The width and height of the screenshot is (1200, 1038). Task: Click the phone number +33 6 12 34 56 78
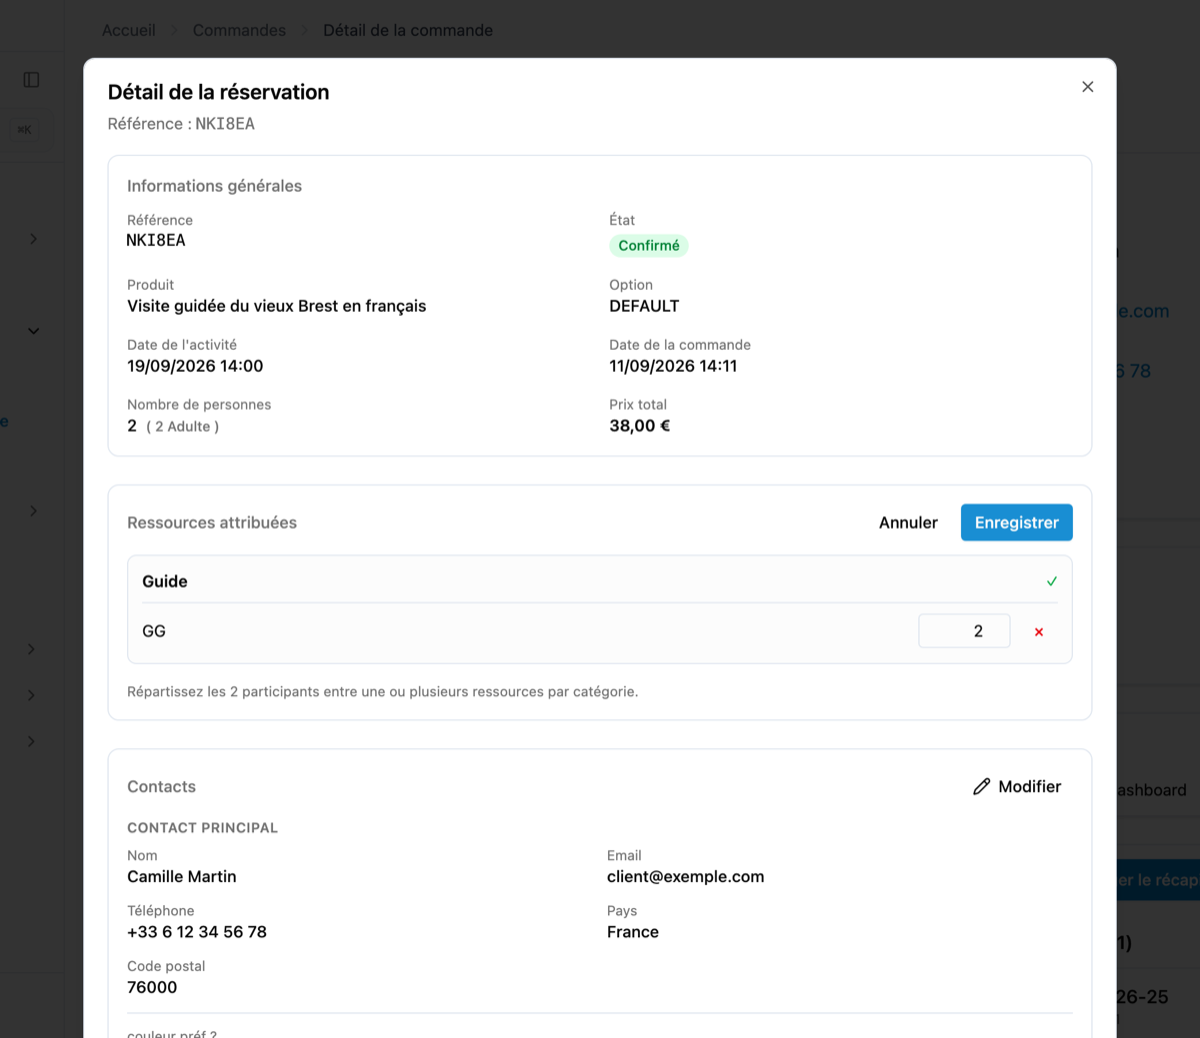197,932
